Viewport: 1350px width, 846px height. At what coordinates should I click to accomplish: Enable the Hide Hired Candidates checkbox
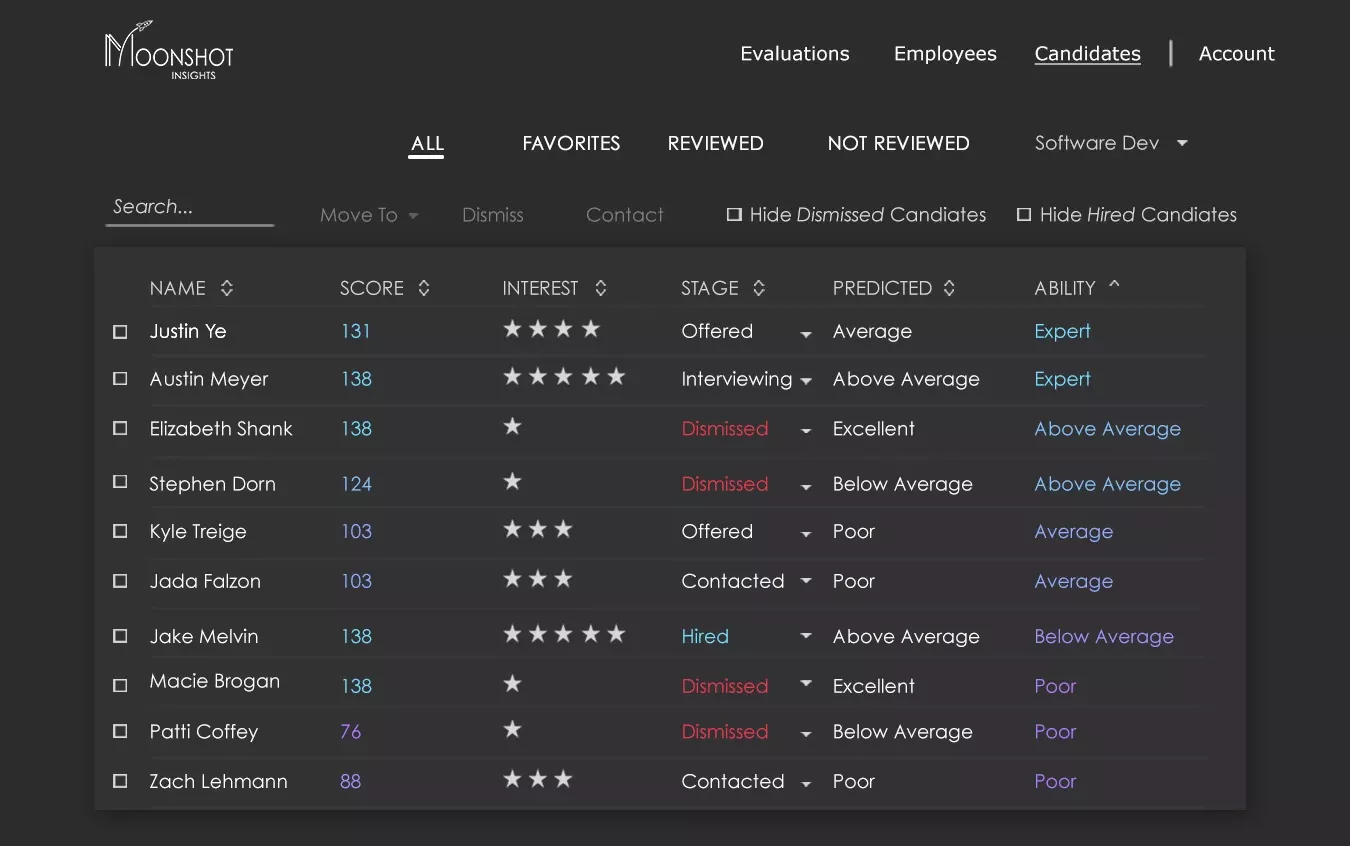pyautogui.click(x=1024, y=215)
